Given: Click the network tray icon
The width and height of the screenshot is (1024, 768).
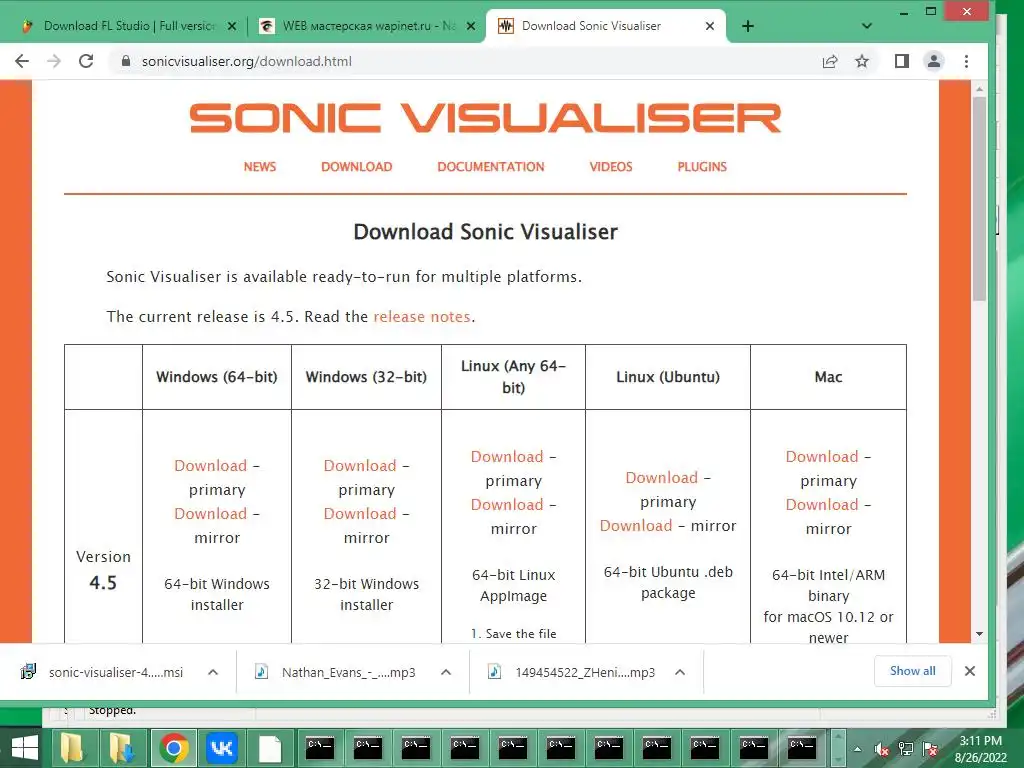Looking at the screenshot, I should [x=906, y=750].
